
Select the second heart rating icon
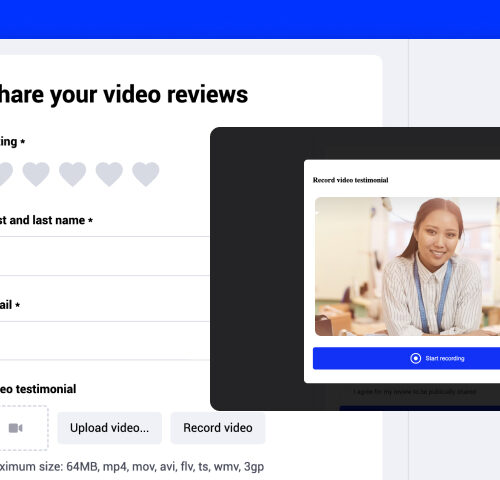tap(36, 174)
